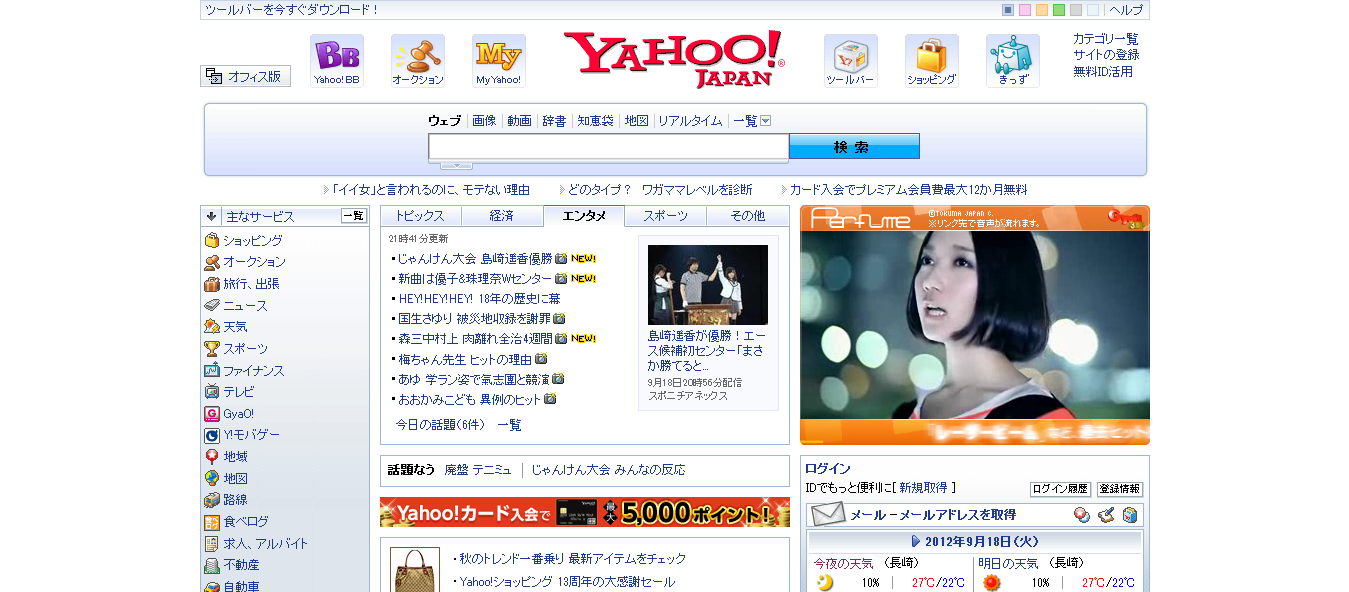This screenshot has width=1349, height=592.
Task: Open the オークション gavel icon
Action: tap(418, 61)
